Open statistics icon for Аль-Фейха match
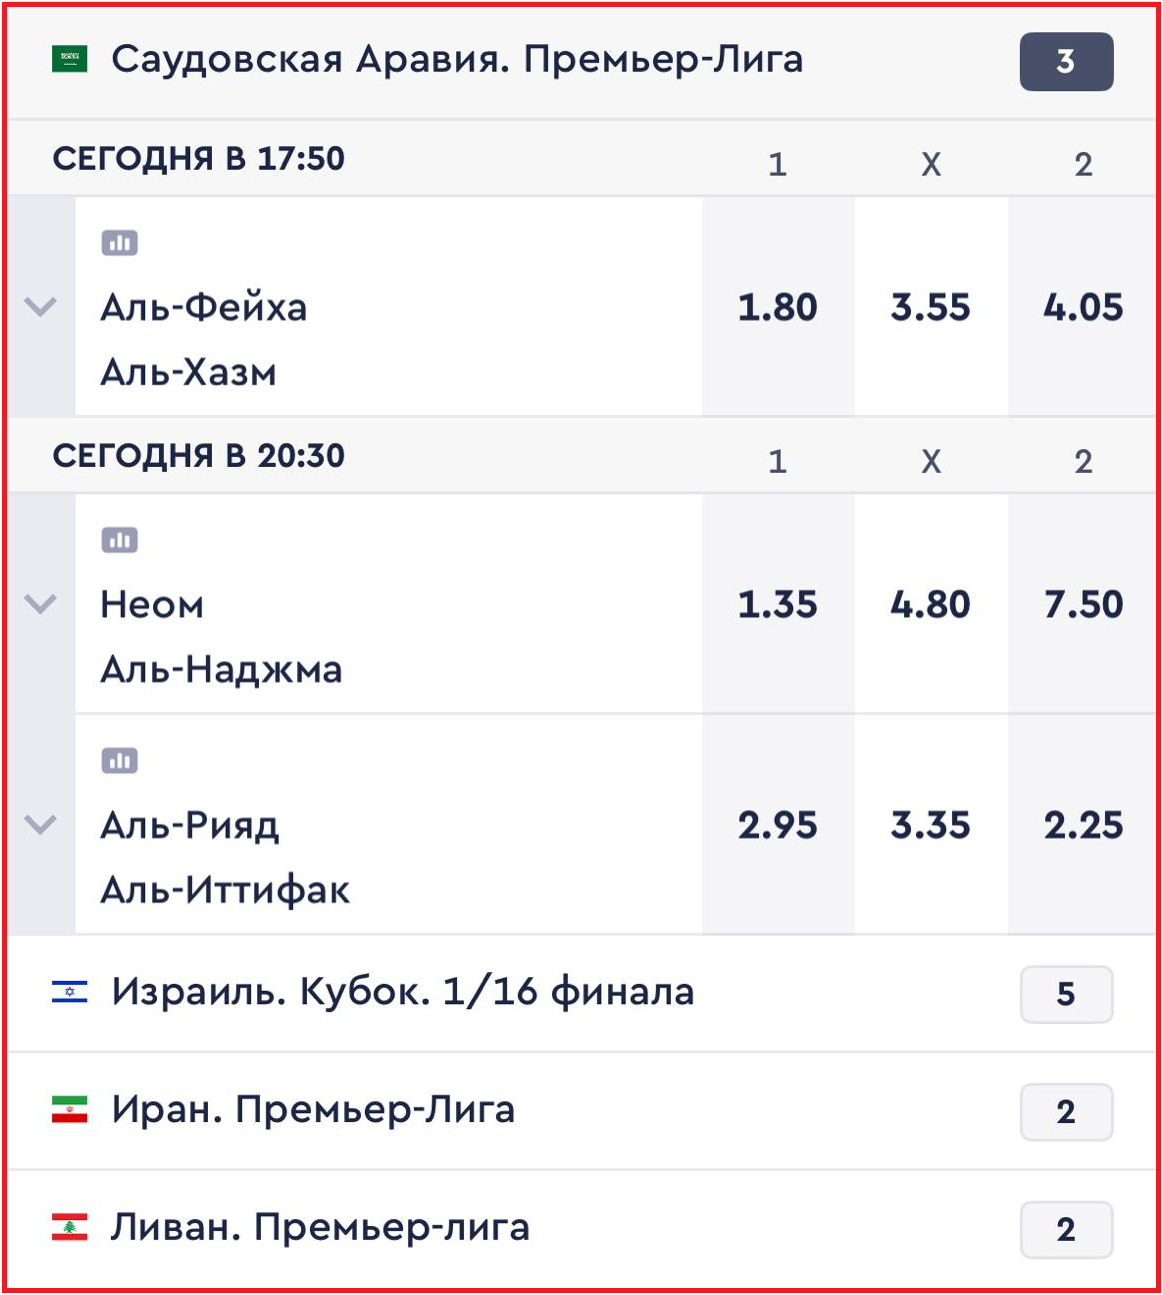 tap(119, 243)
